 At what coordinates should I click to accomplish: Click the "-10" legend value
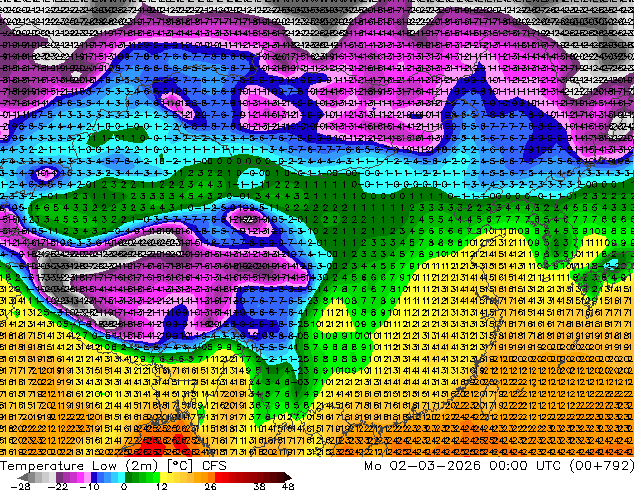(x=89, y=486)
